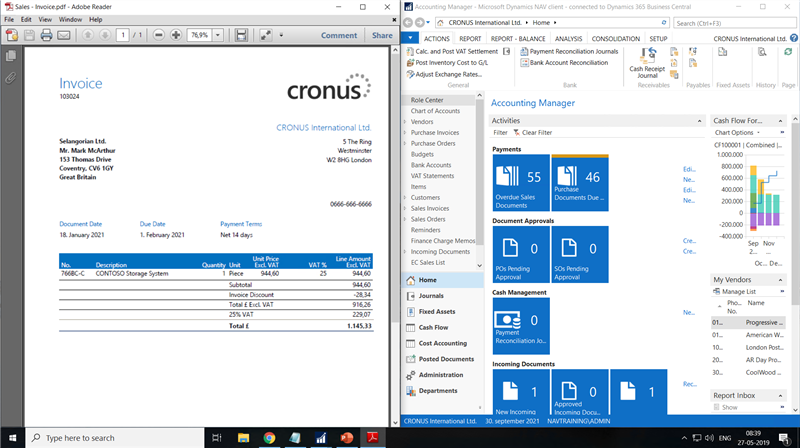Click the read mode expand icon
The width and height of the screenshot is (800, 448).
265,35
